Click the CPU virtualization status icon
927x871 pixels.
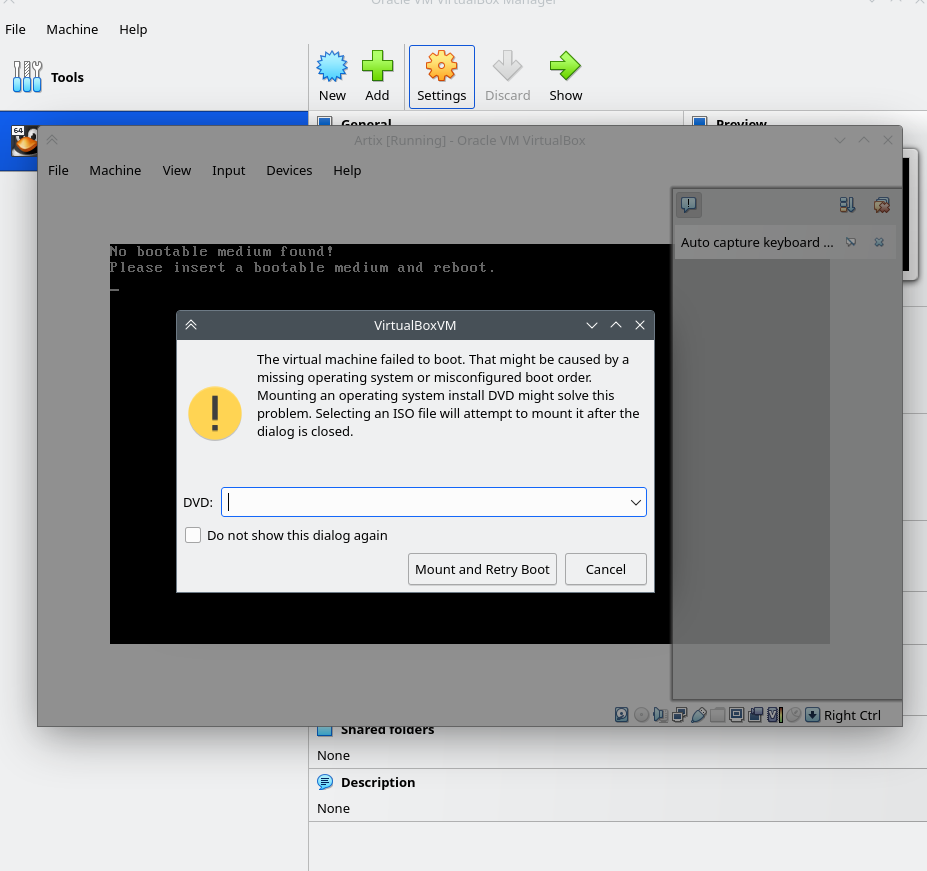[x=774, y=715]
